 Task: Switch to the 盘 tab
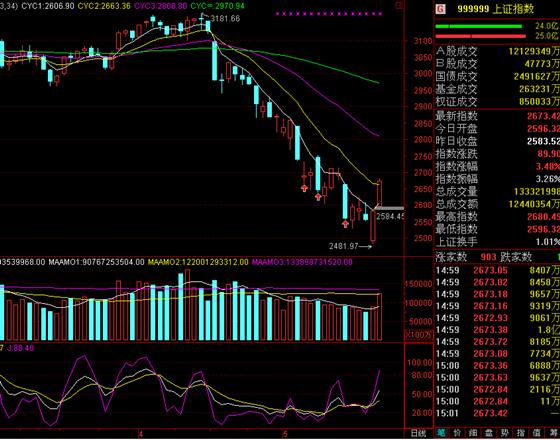click(x=488, y=434)
